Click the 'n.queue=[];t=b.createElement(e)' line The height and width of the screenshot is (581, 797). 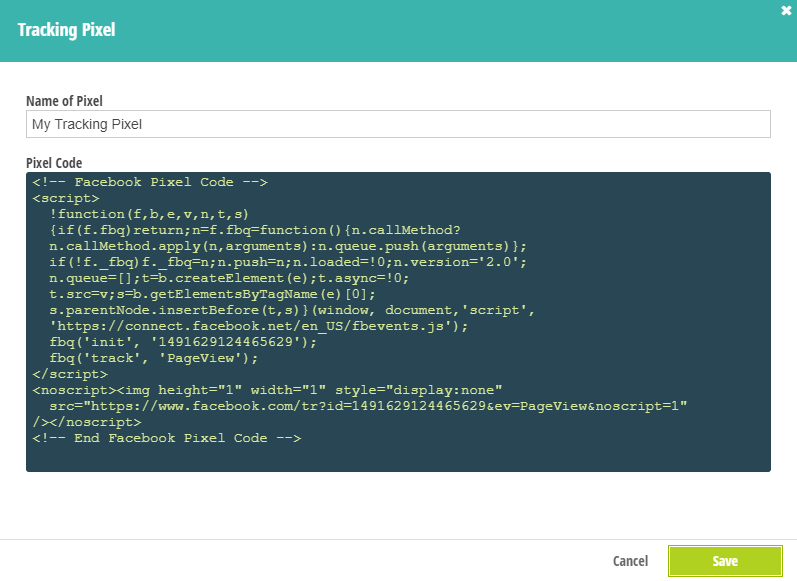pos(229,278)
